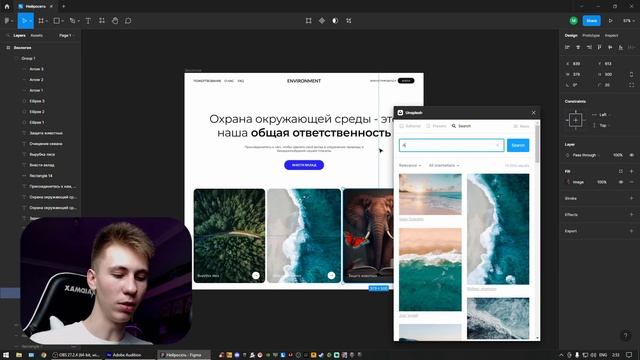Open Windows Start menu
The image size is (640, 360).
(6, 355)
